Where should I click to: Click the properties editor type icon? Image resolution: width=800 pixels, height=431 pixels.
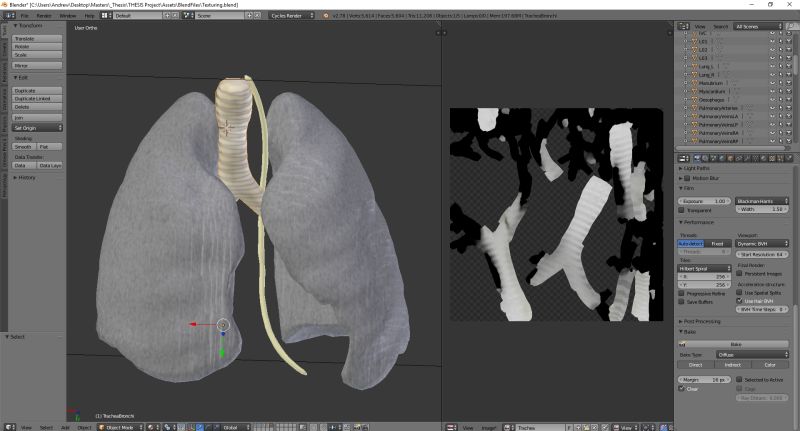682,158
